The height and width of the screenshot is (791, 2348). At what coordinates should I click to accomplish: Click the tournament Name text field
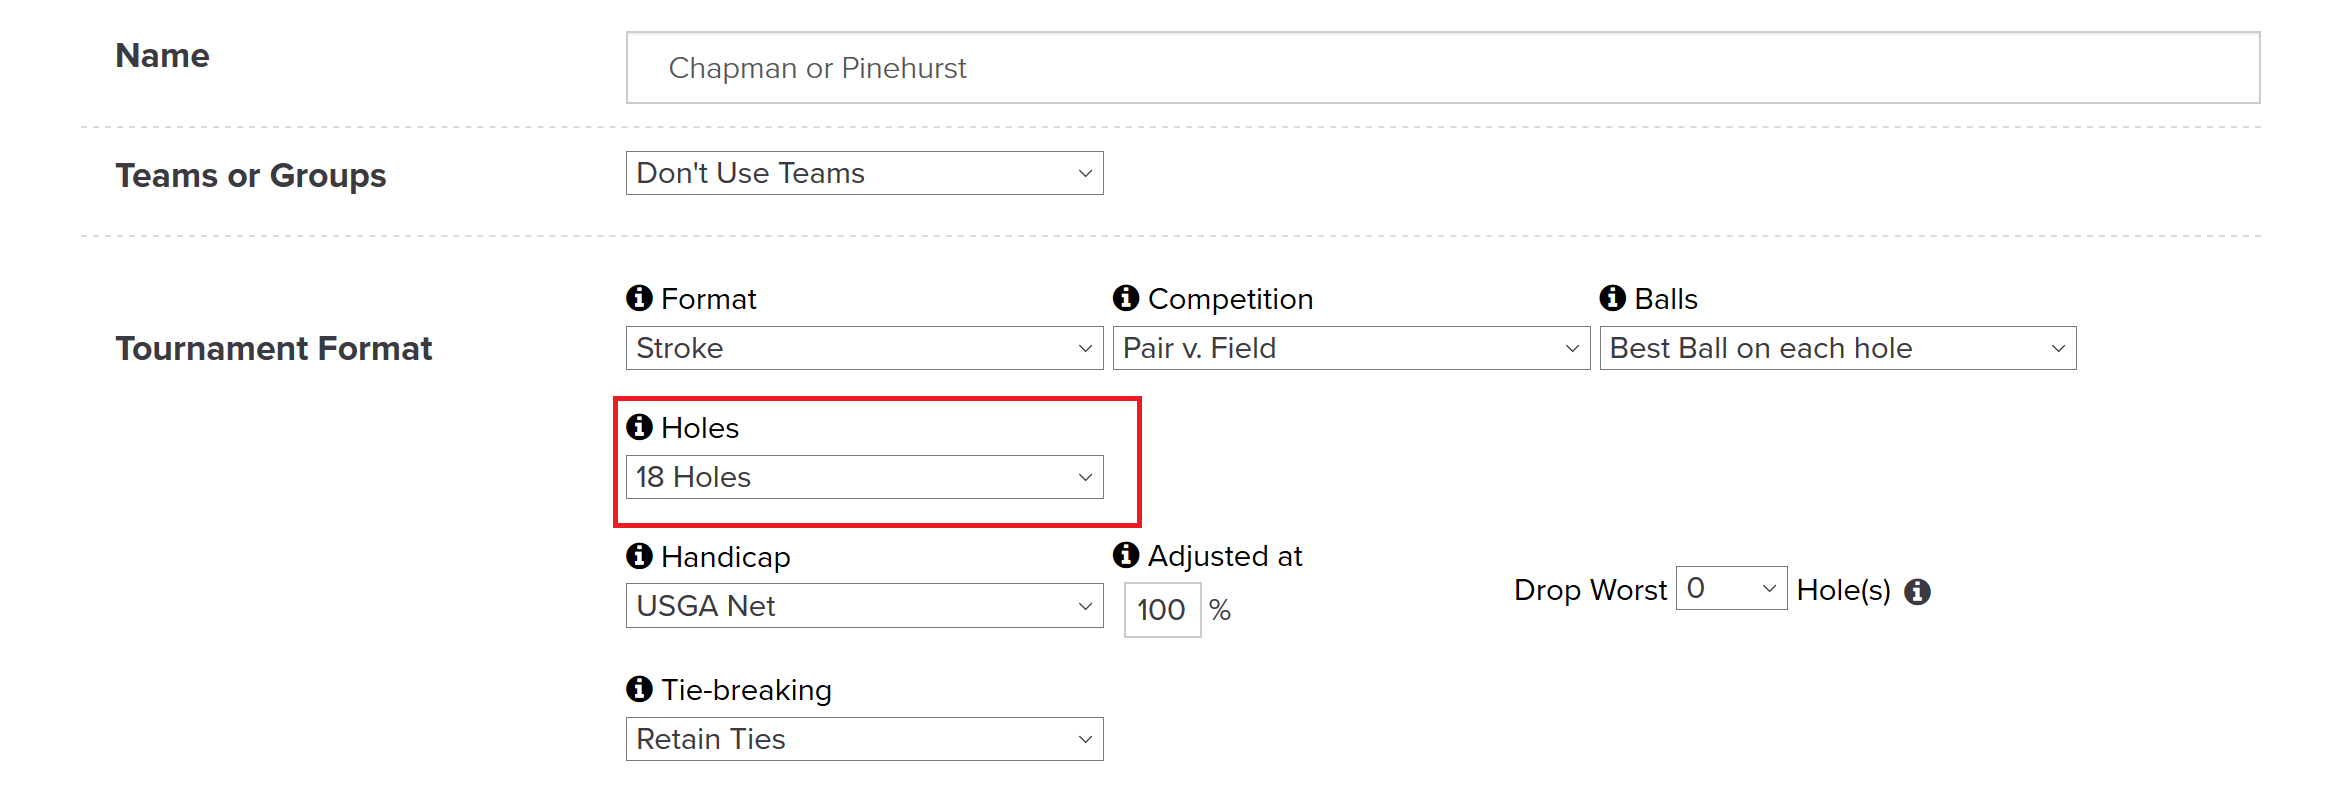pos(1442,68)
